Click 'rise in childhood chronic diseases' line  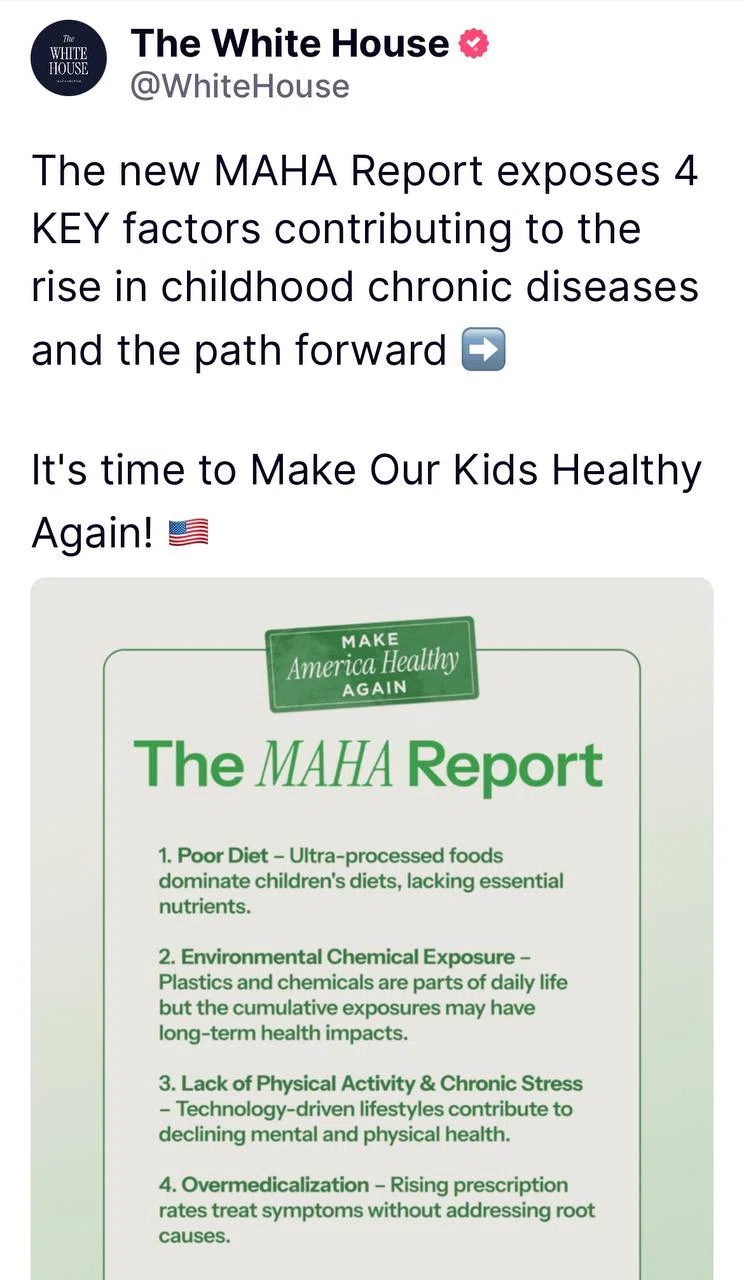[365, 288]
